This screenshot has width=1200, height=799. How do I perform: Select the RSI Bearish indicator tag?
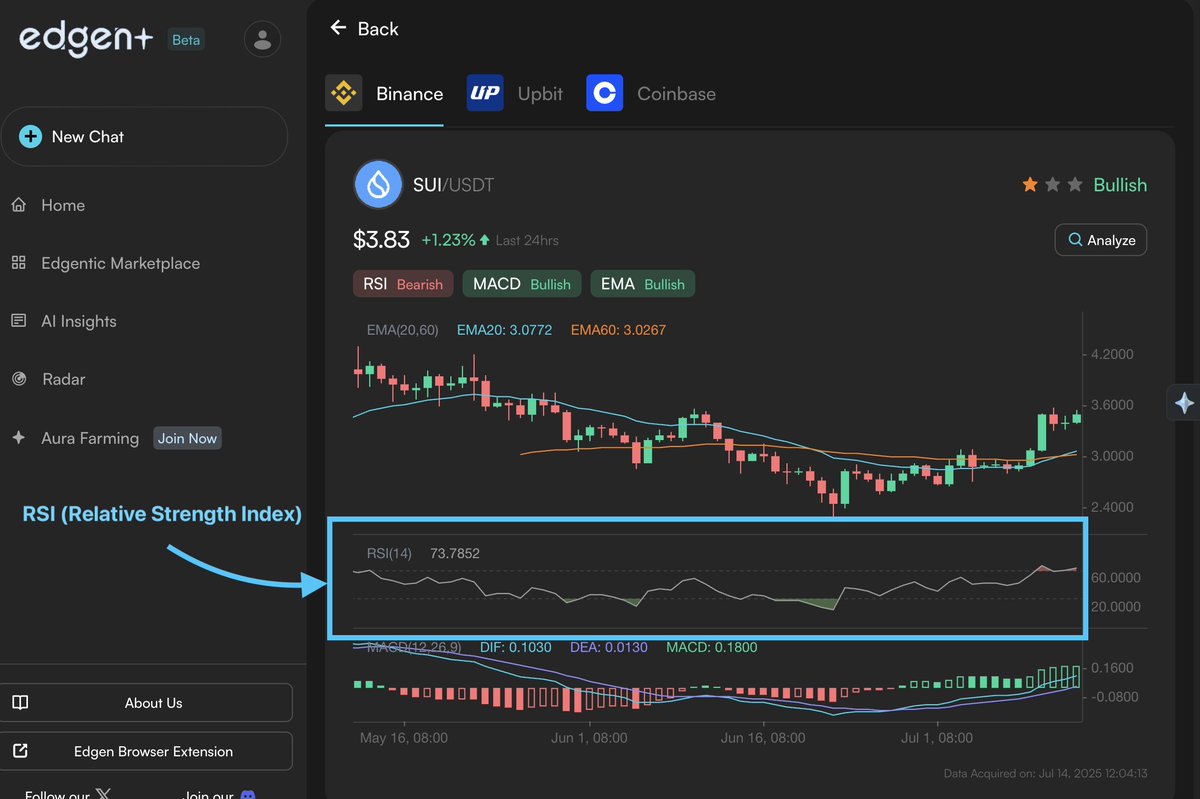tap(404, 284)
